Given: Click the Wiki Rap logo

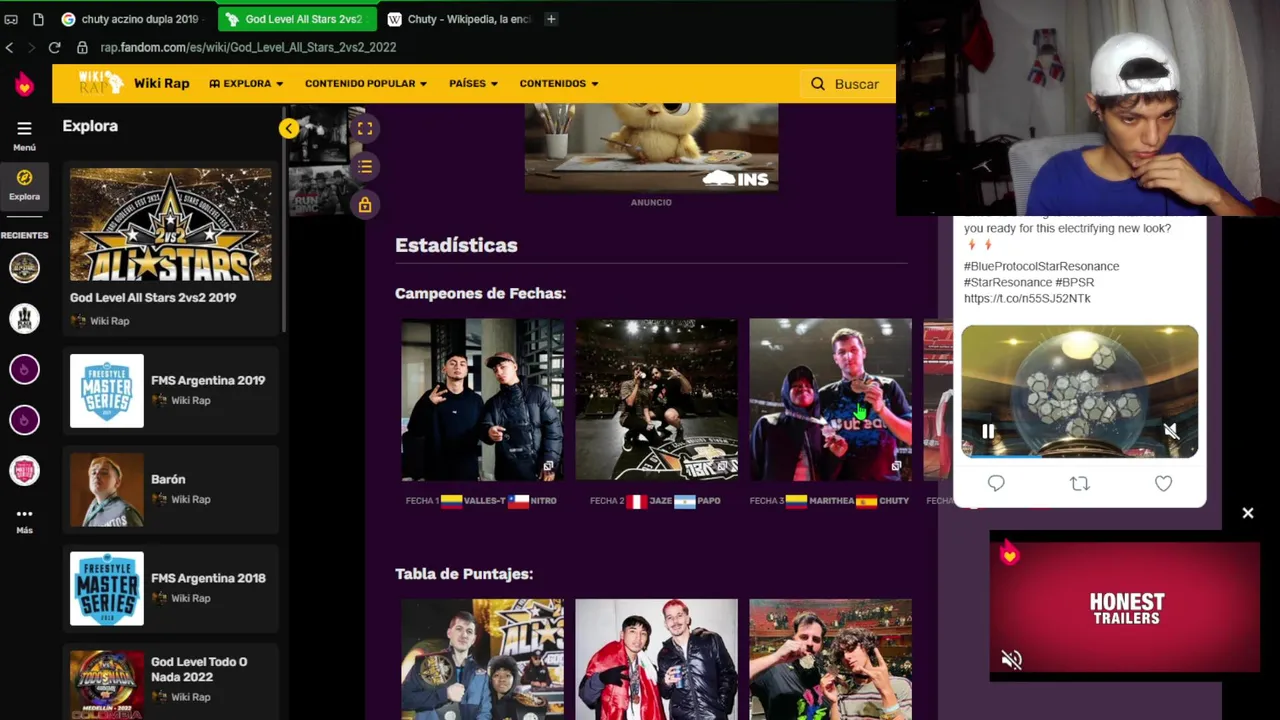Looking at the screenshot, I should click(x=101, y=83).
